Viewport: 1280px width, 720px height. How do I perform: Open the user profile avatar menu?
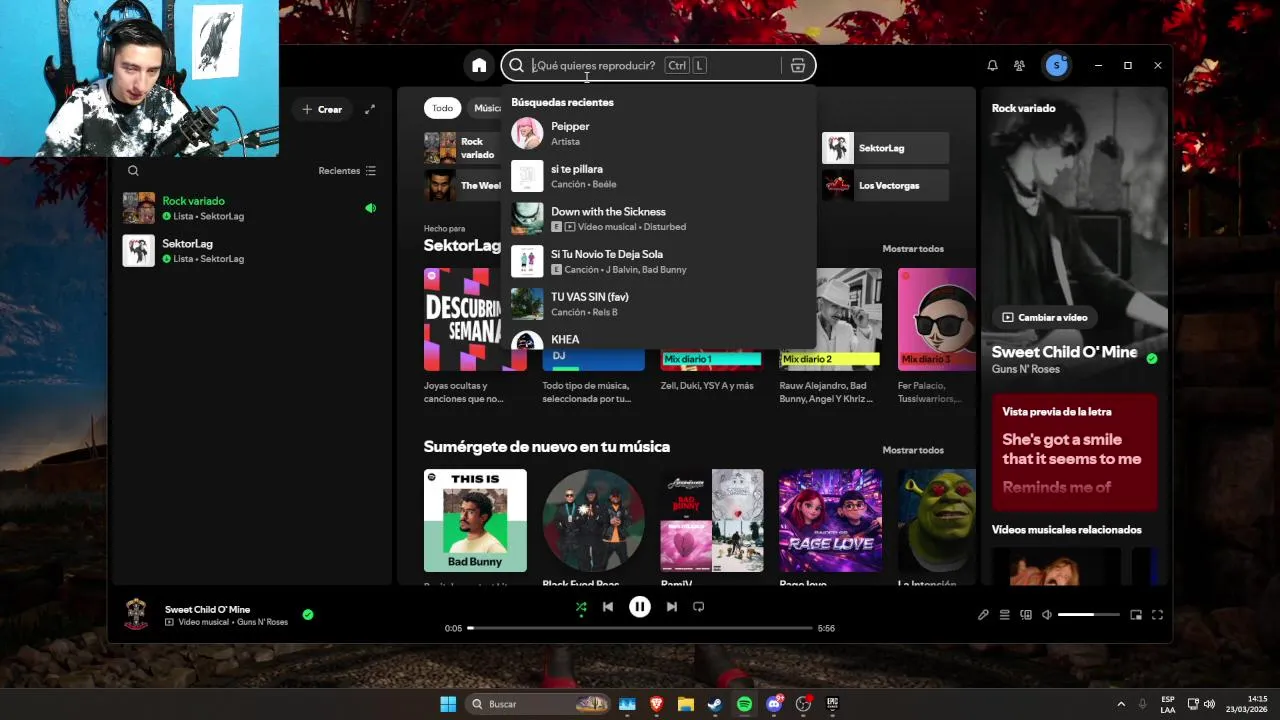click(1056, 65)
